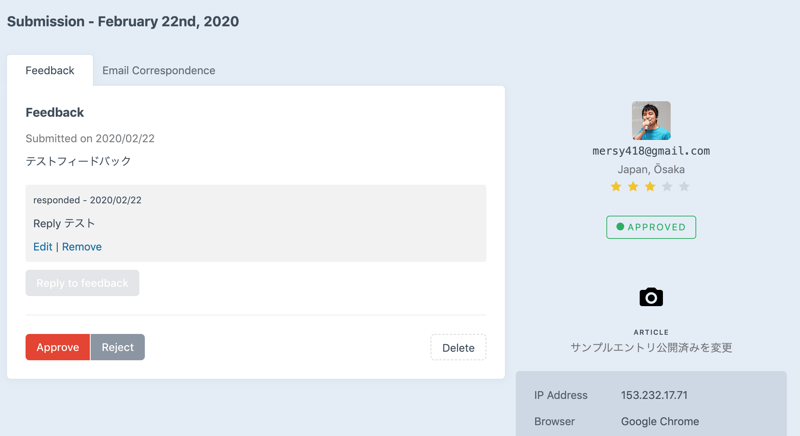Open the Email Correspondence tab

click(158, 71)
